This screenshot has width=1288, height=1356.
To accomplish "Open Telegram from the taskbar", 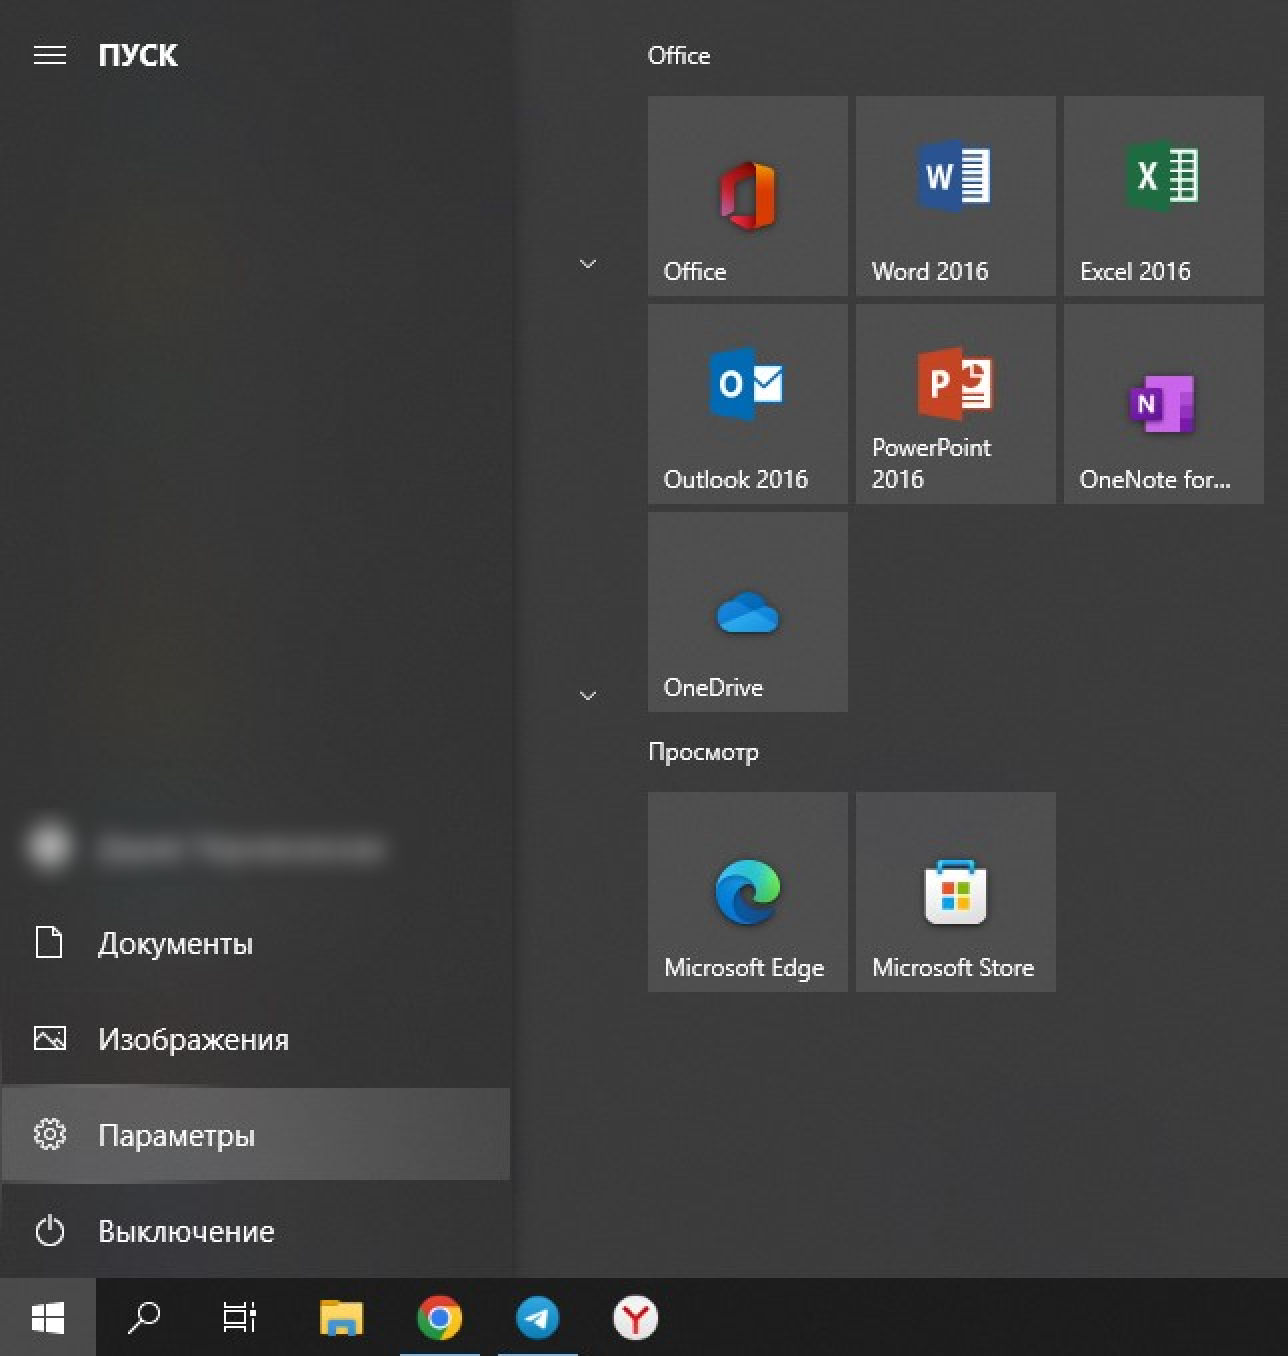I will pos(537,1318).
